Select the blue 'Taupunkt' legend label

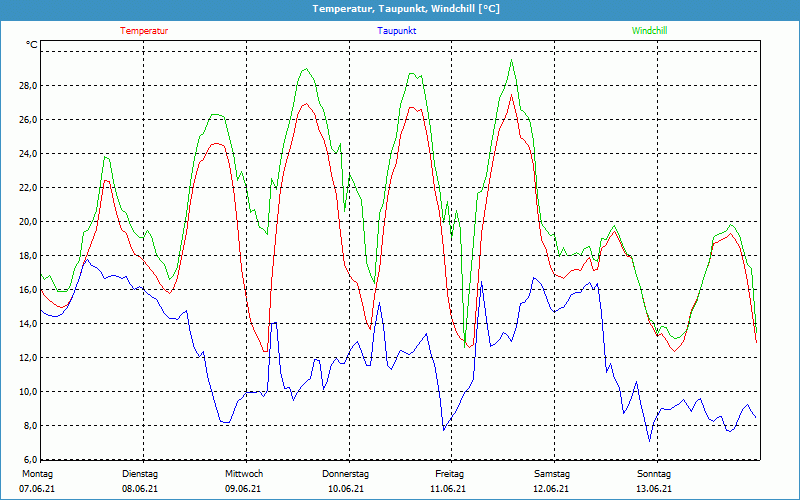point(396,31)
